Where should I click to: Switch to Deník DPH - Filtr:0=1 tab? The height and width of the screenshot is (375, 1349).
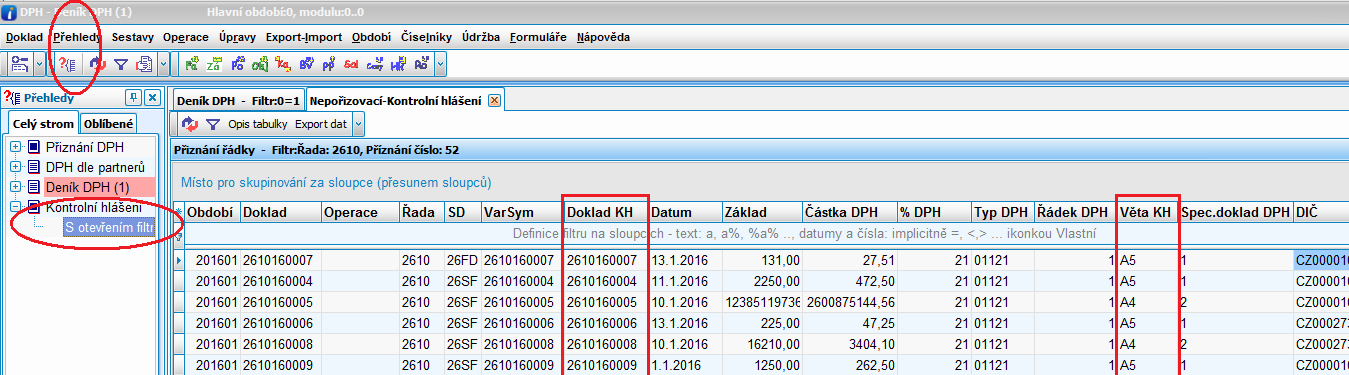(x=238, y=101)
